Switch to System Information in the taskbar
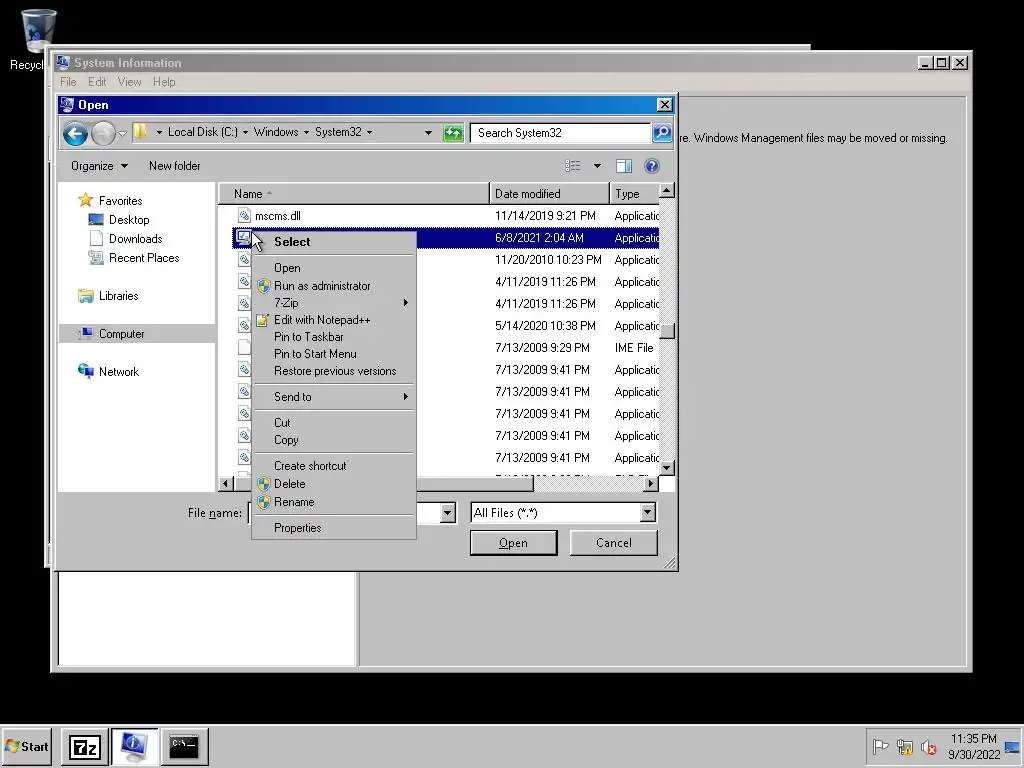The image size is (1024, 768). 135,746
